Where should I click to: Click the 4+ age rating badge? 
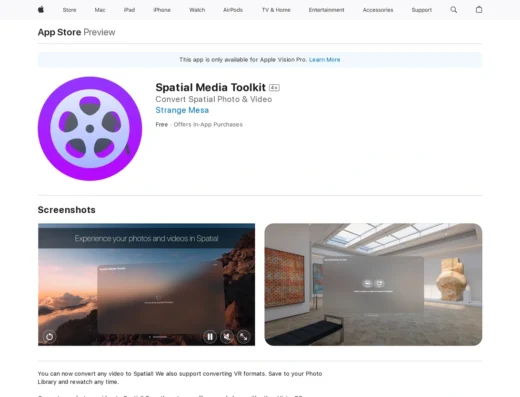(x=274, y=88)
